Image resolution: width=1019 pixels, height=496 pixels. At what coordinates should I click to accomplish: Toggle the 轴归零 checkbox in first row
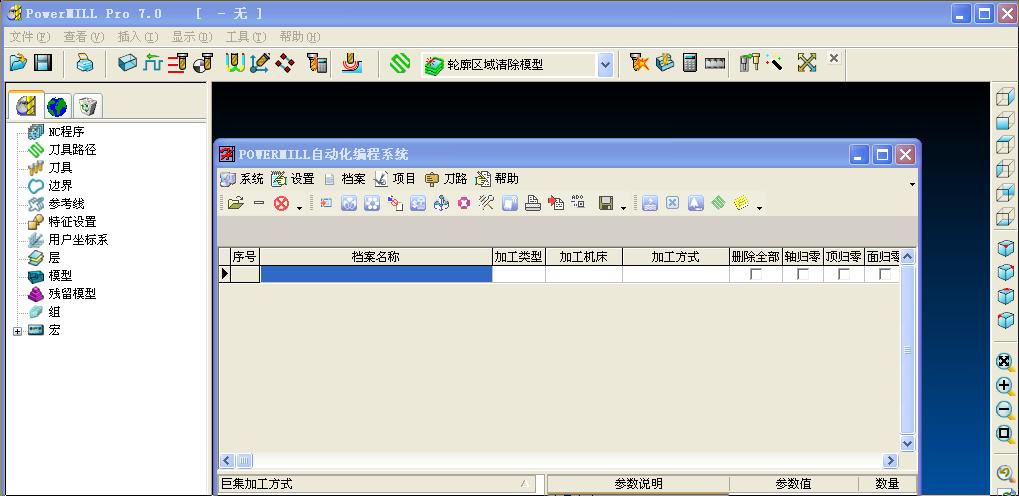coord(803,274)
